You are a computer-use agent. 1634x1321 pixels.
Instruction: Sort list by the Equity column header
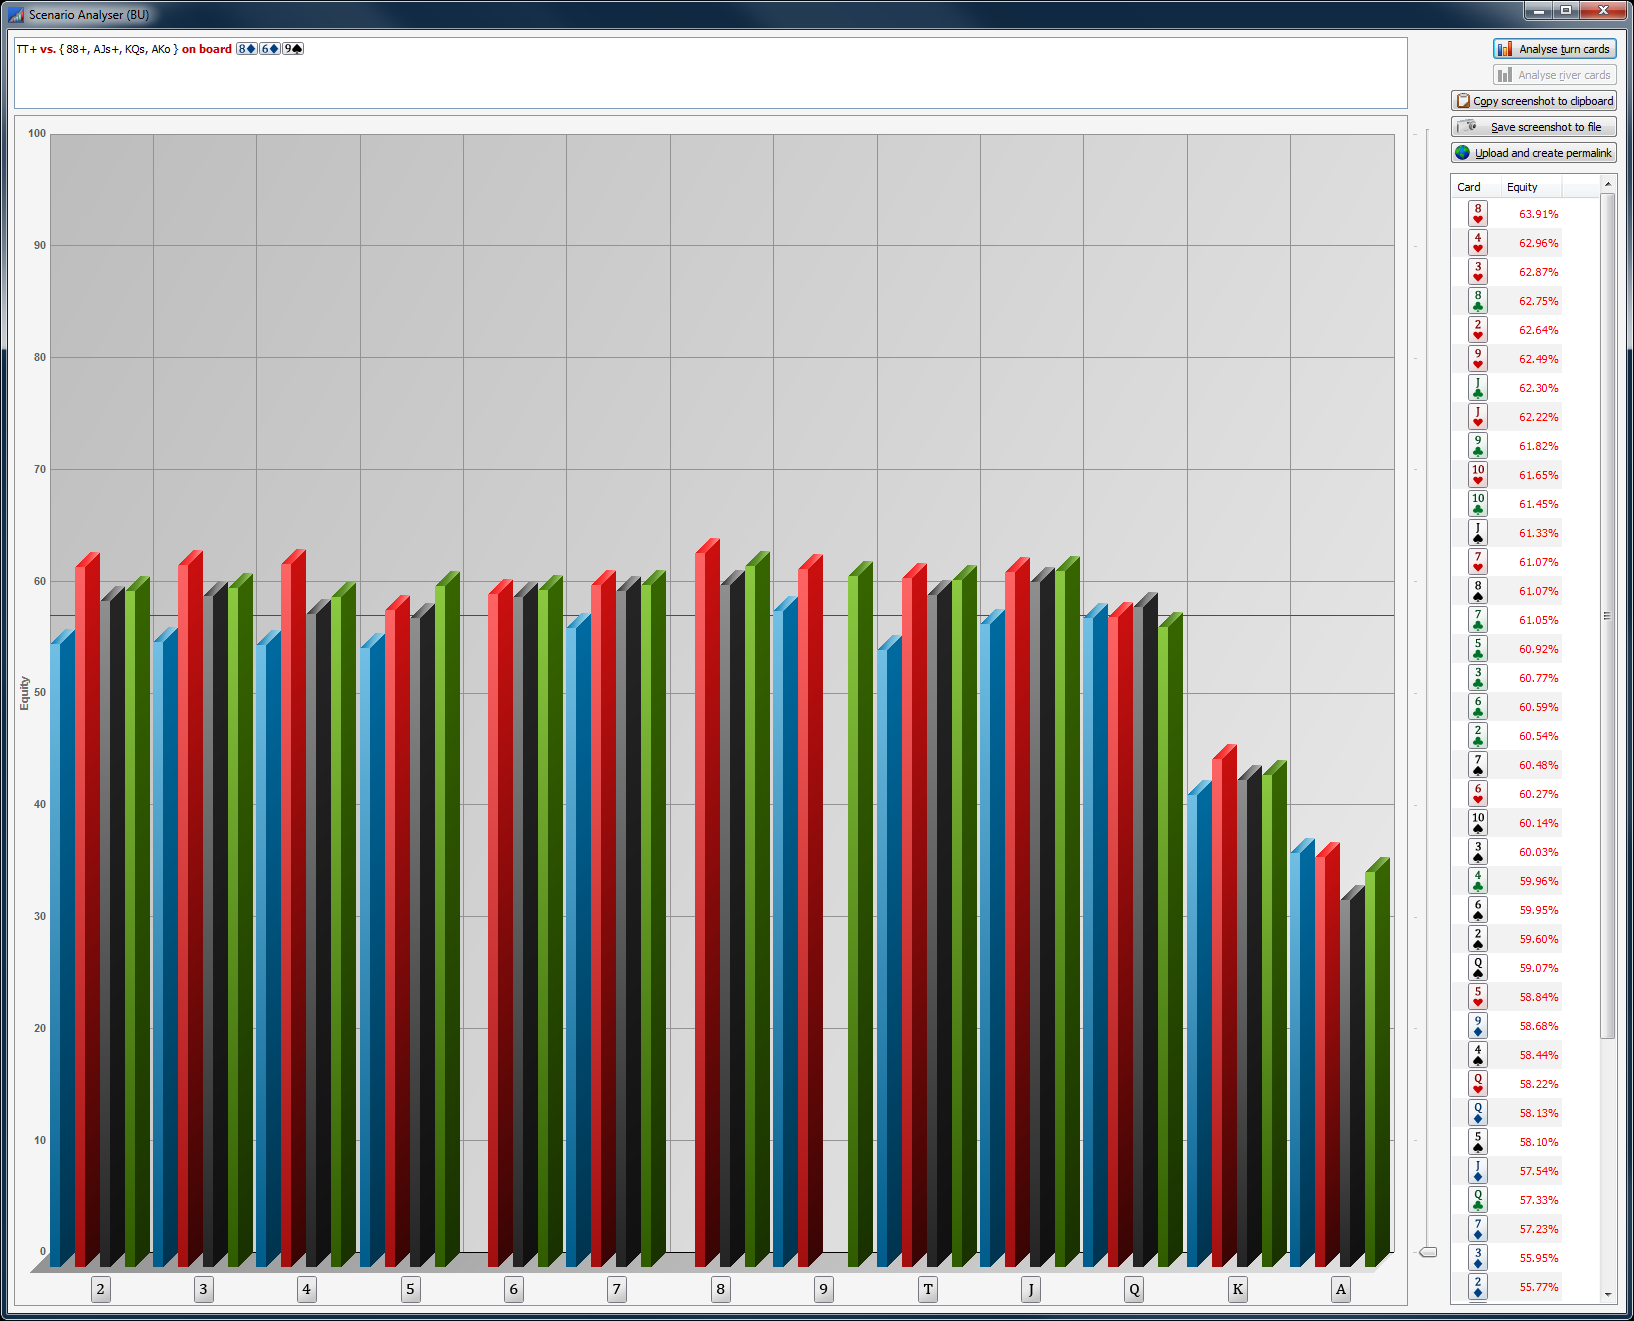tap(1530, 187)
